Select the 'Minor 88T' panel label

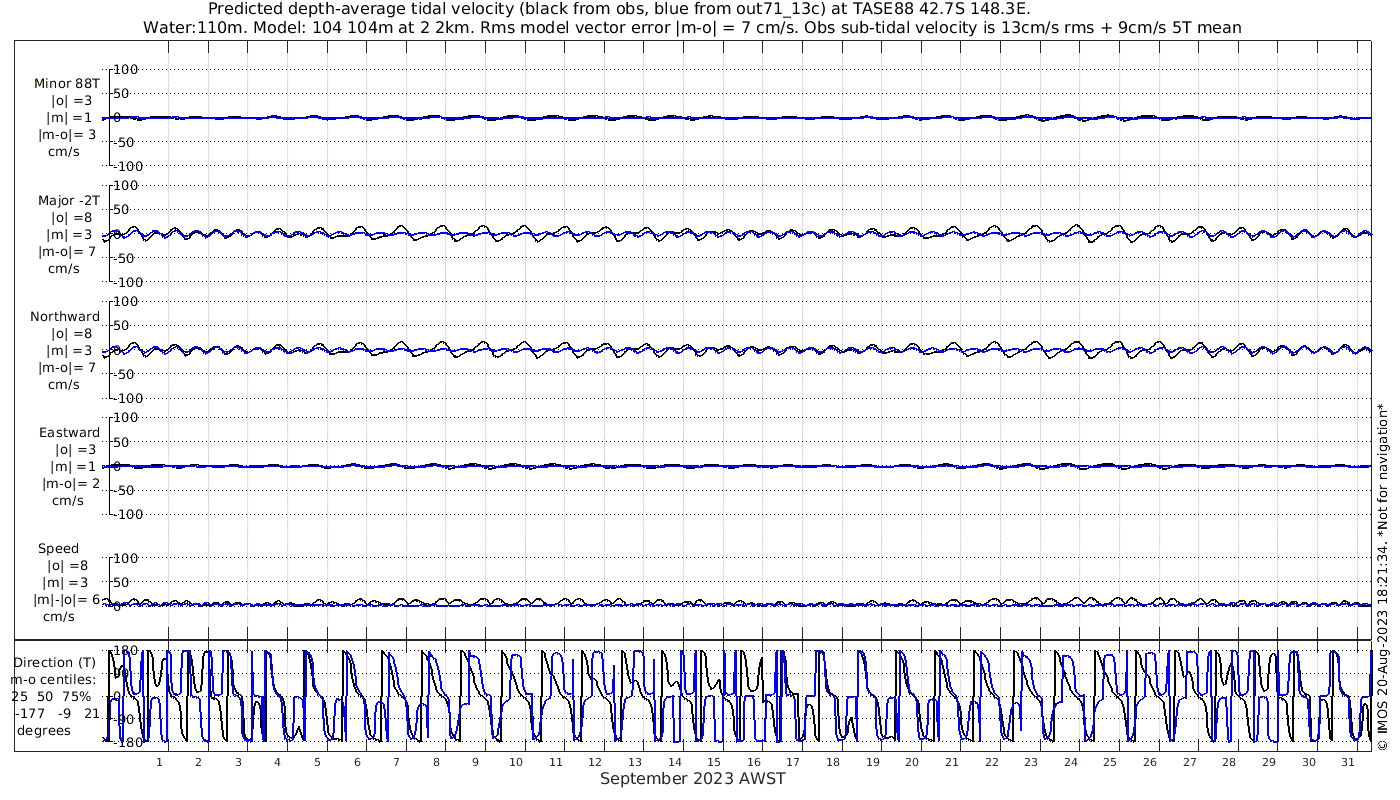pos(67,84)
